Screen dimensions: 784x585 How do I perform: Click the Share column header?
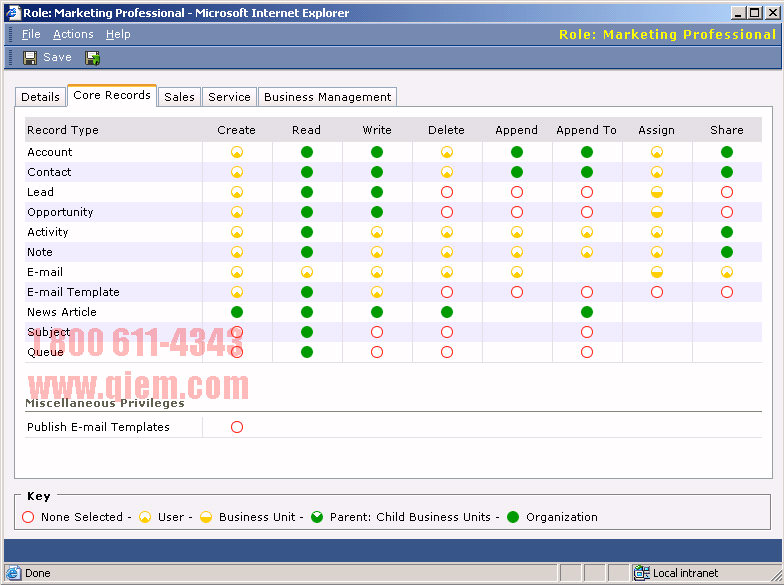click(x=727, y=130)
